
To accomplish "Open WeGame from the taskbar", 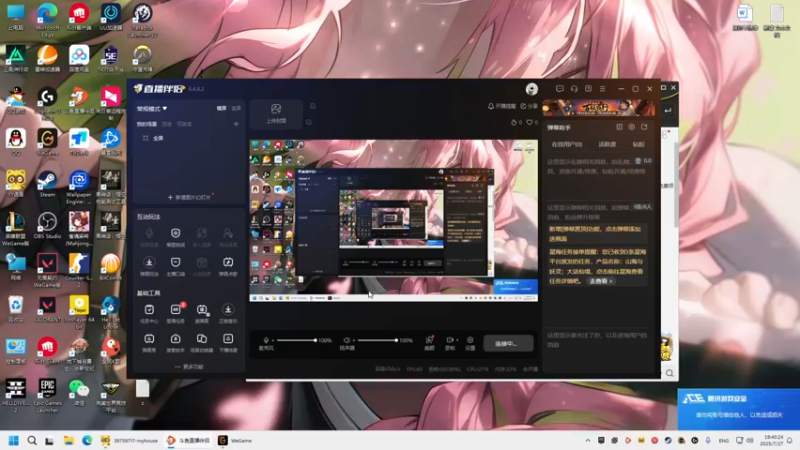I will coord(236,440).
